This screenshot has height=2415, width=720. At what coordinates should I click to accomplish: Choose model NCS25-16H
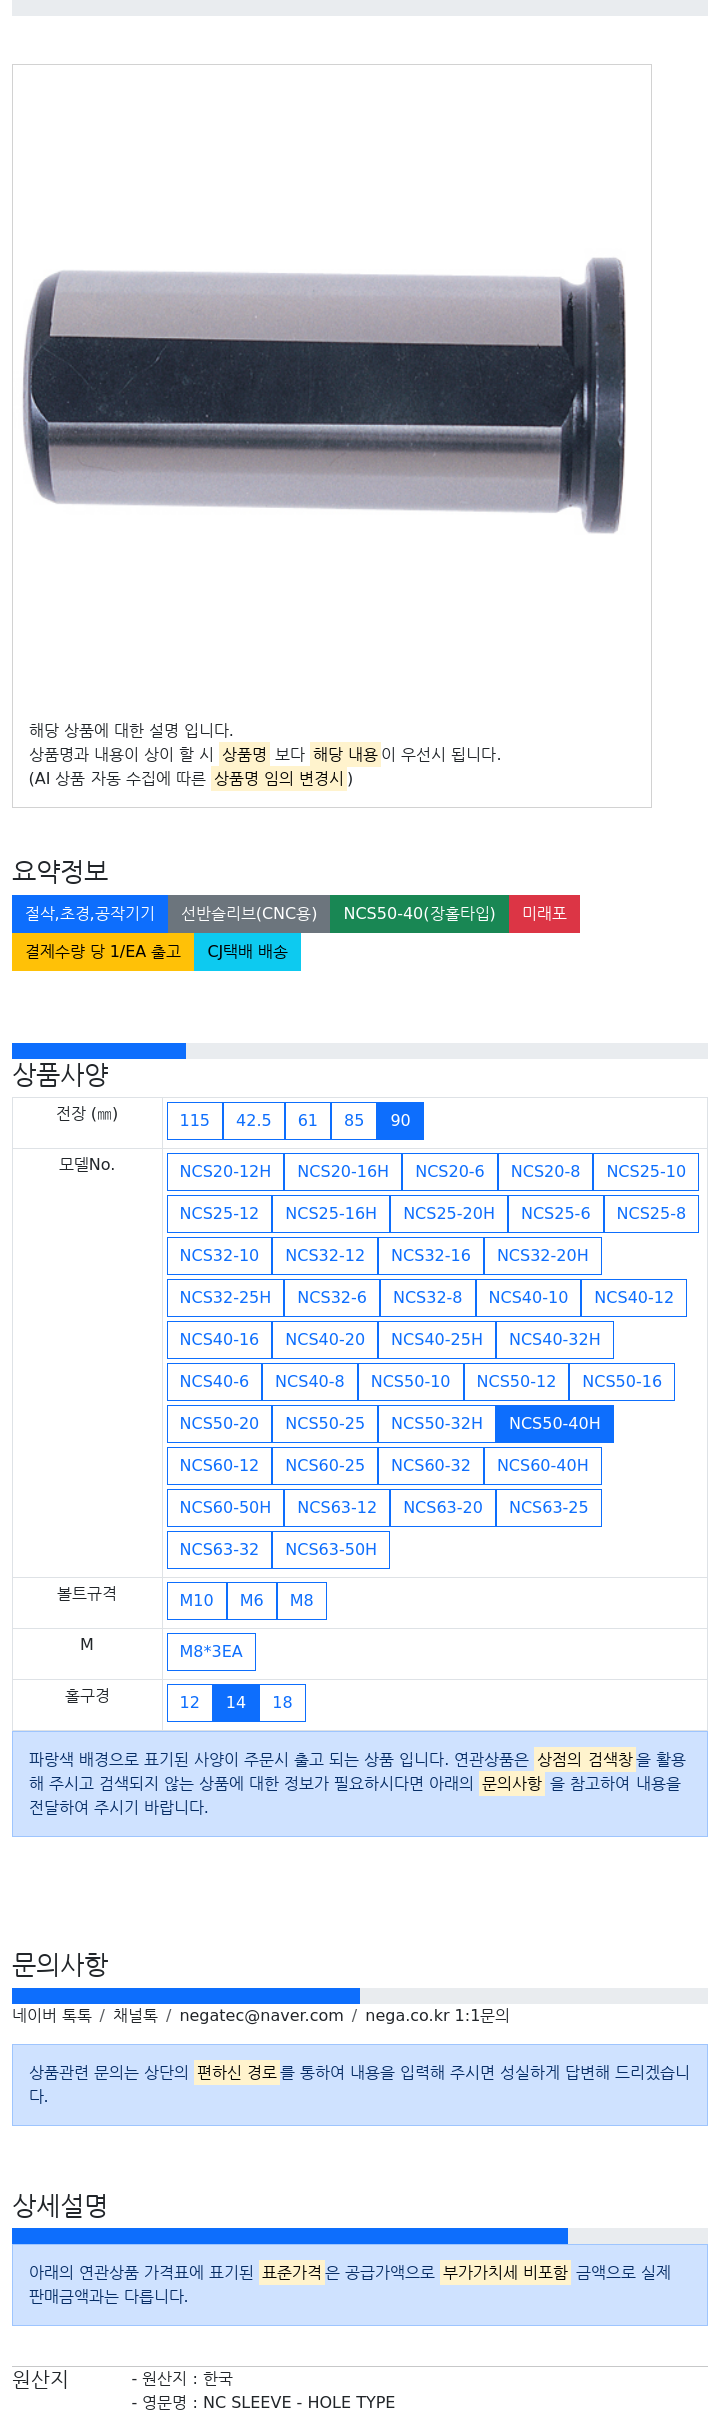331,1214
